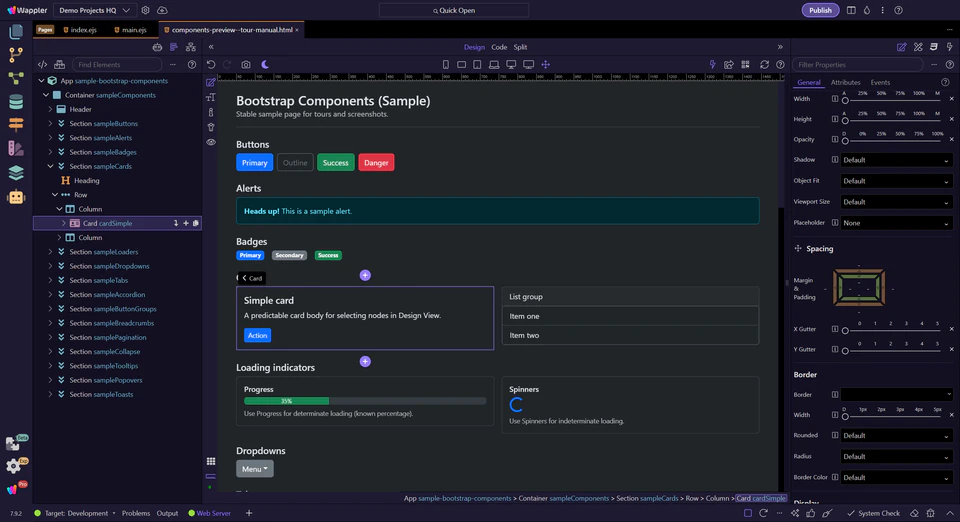The height and width of the screenshot is (522, 960).
Task: Click the Action button in Simple card
Action: pos(257,335)
